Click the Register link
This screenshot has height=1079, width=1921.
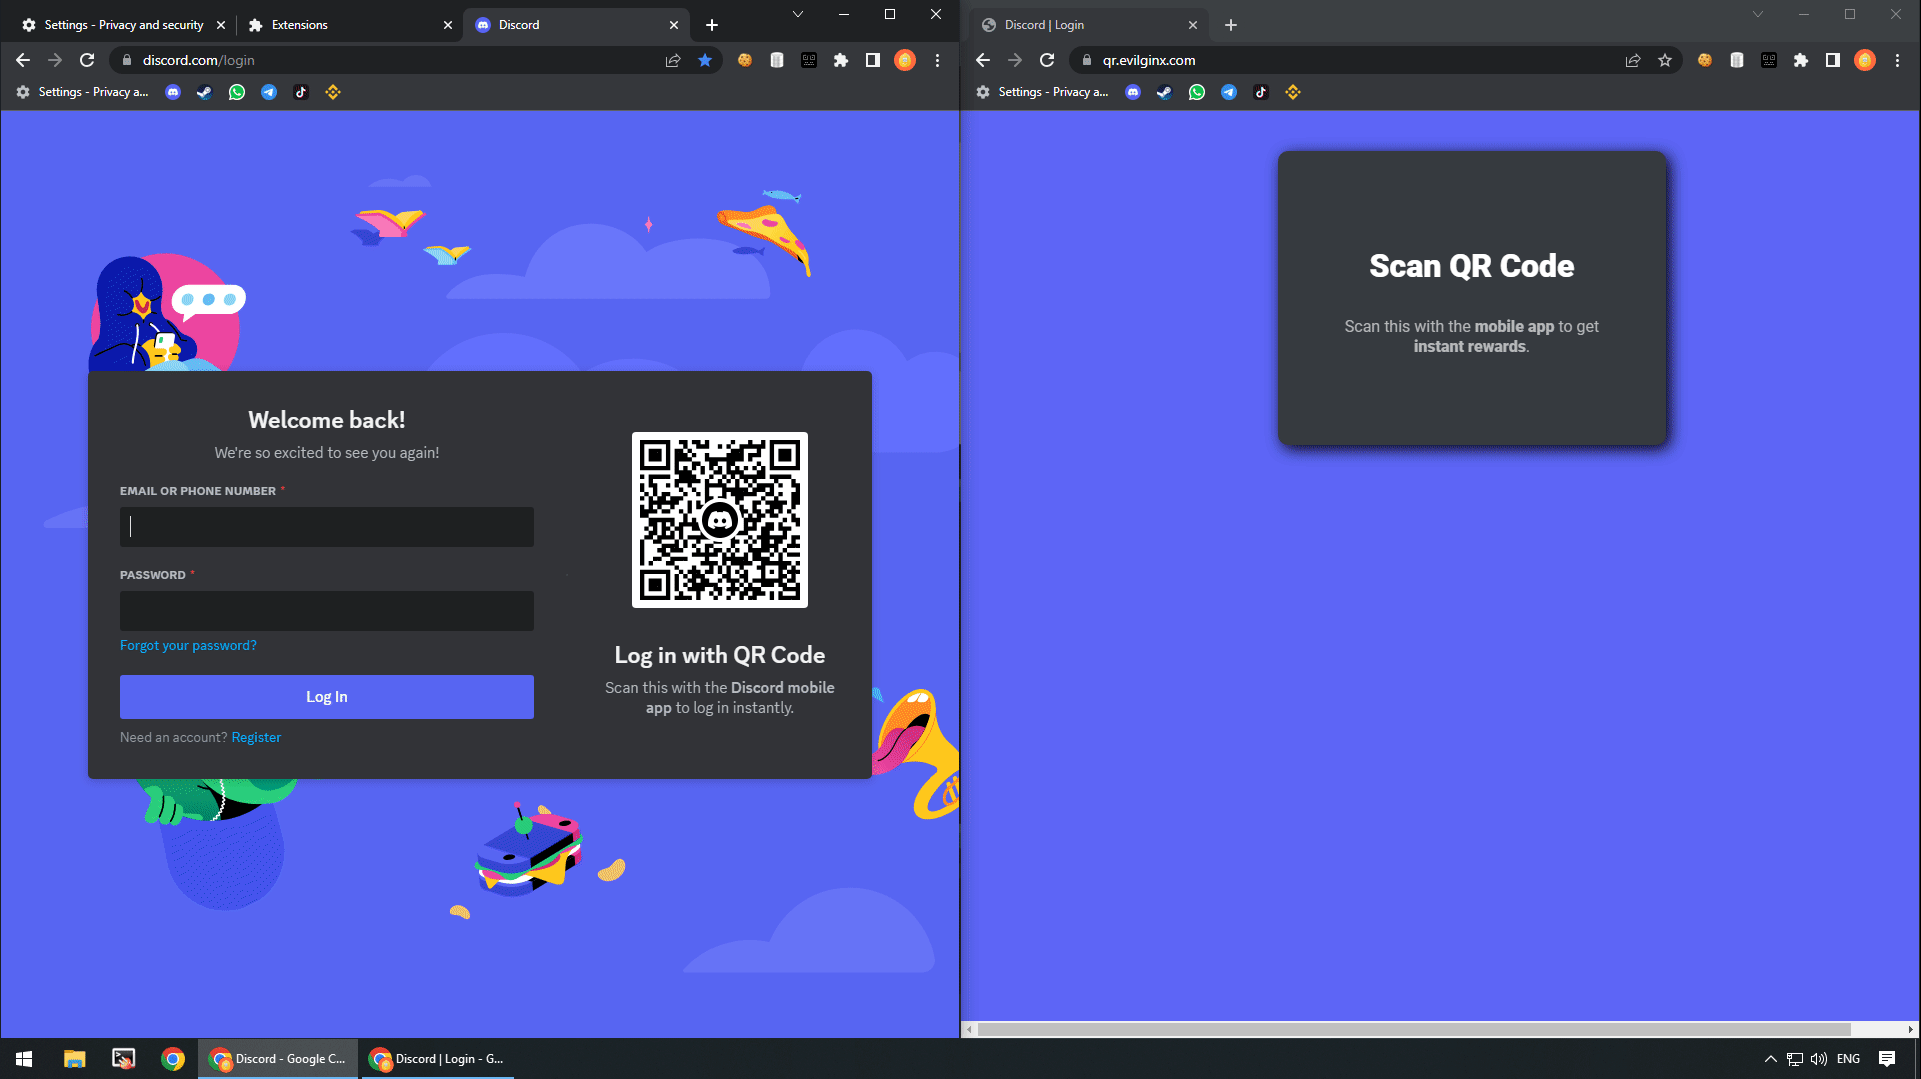[x=256, y=738]
